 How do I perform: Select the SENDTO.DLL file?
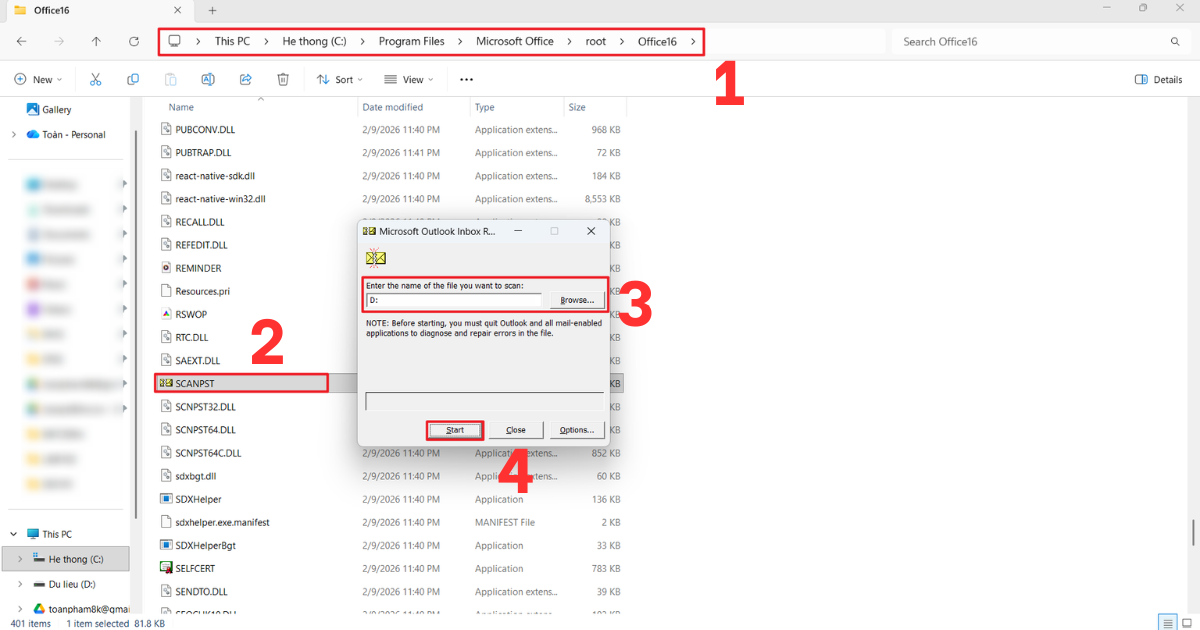pyautogui.click(x=201, y=591)
